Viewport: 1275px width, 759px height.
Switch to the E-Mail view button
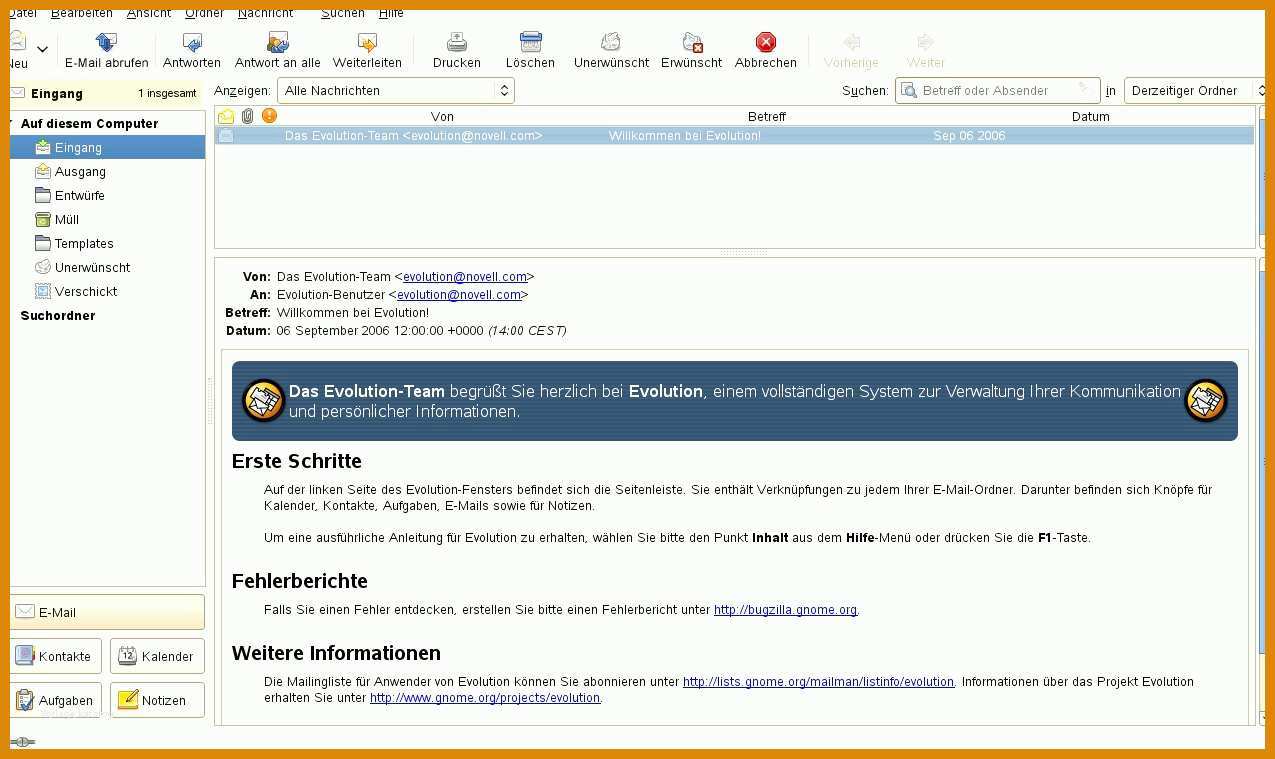[x=107, y=612]
